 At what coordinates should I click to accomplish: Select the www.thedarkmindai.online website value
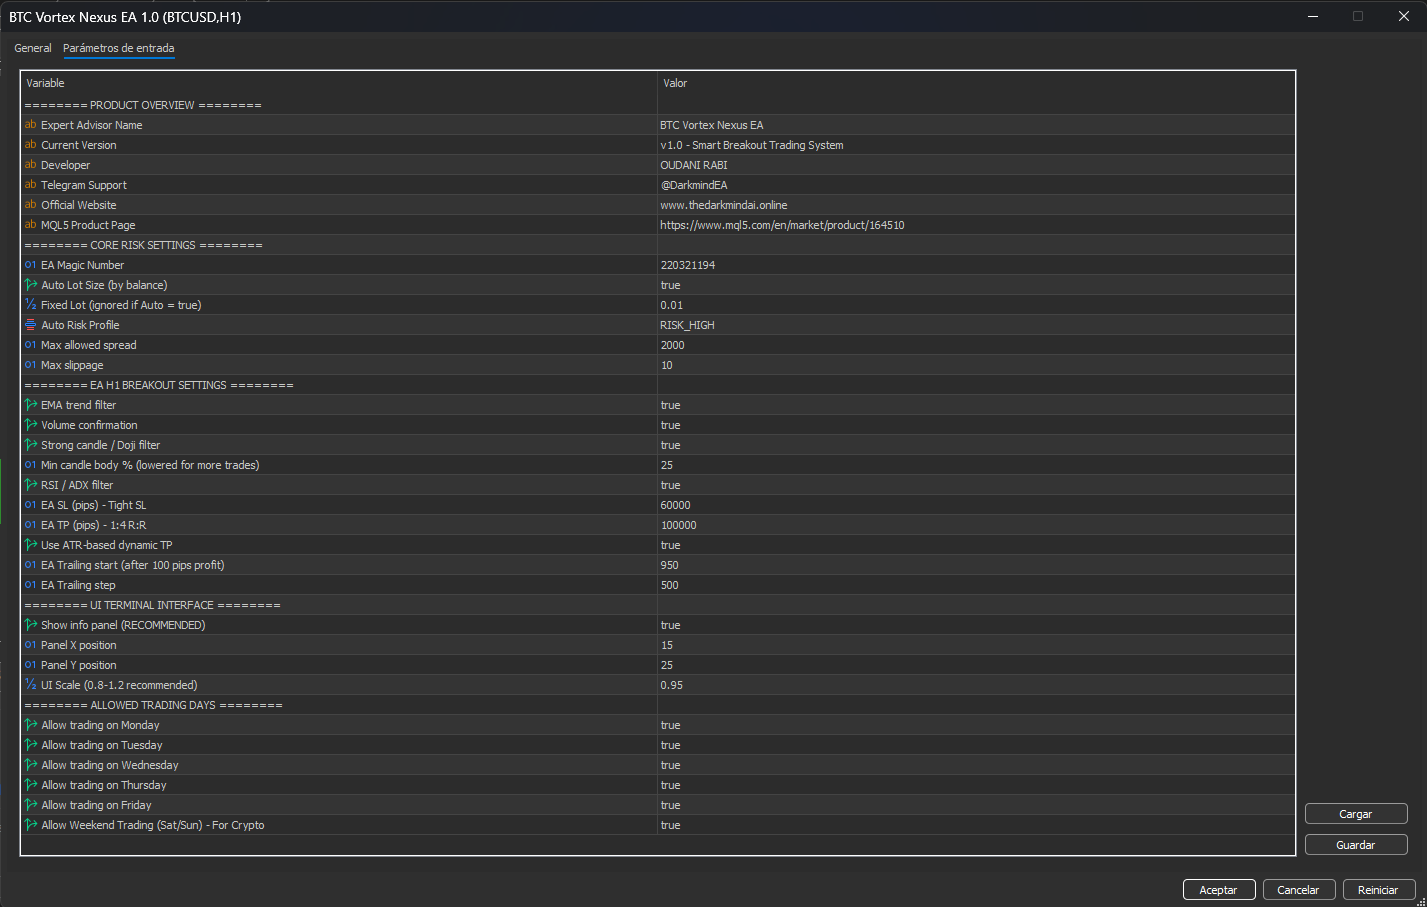tap(724, 205)
